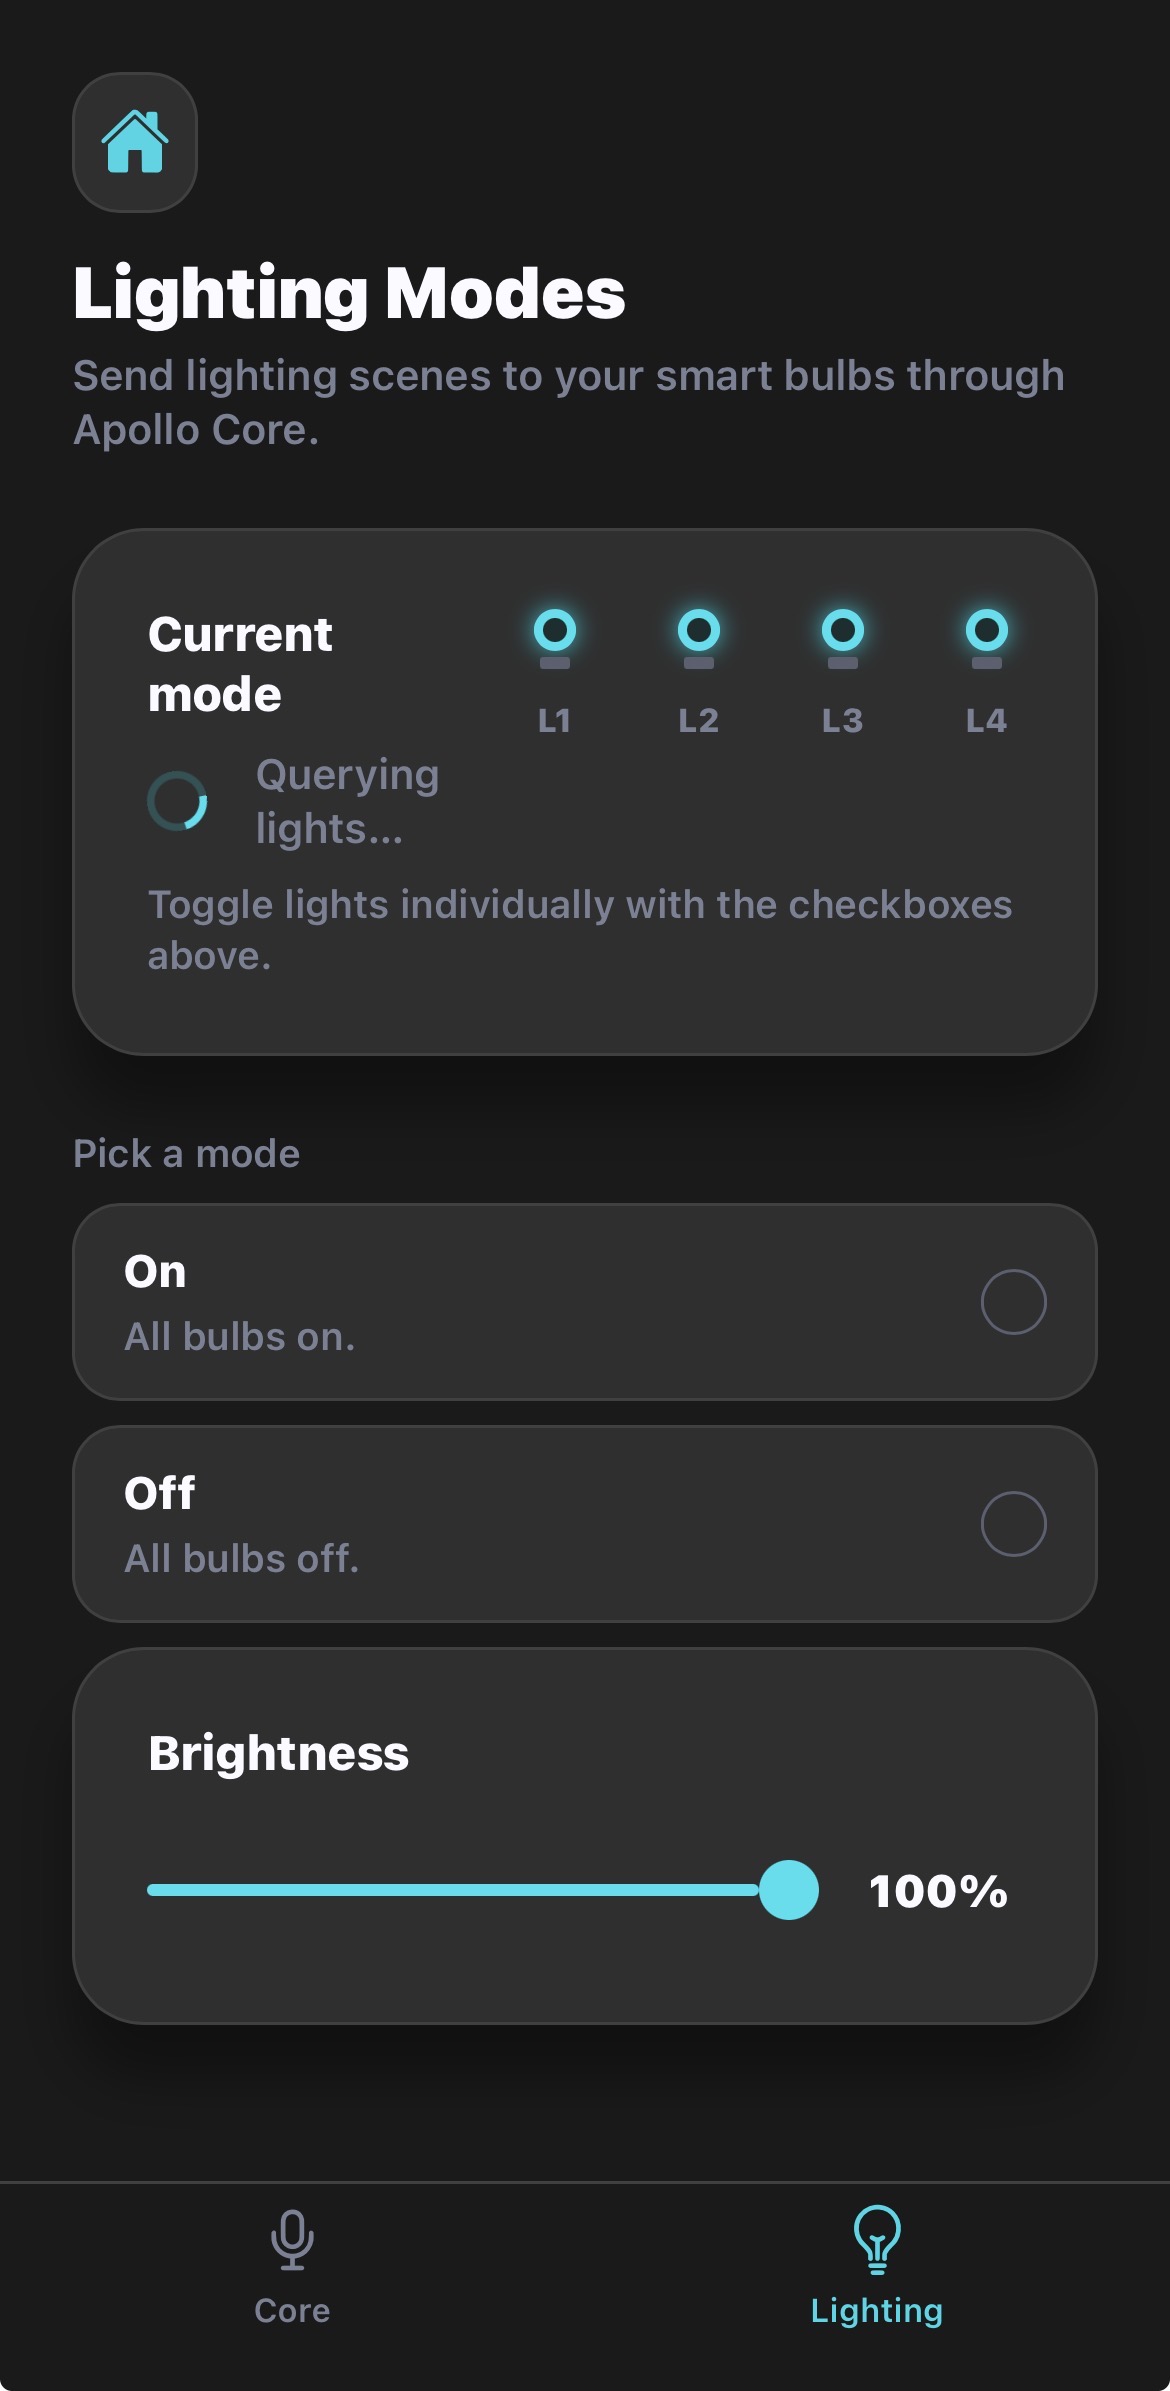This screenshot has height=2391, width=1170.
Task: Click the Brightness slider handle
Action: point(789,1890)
